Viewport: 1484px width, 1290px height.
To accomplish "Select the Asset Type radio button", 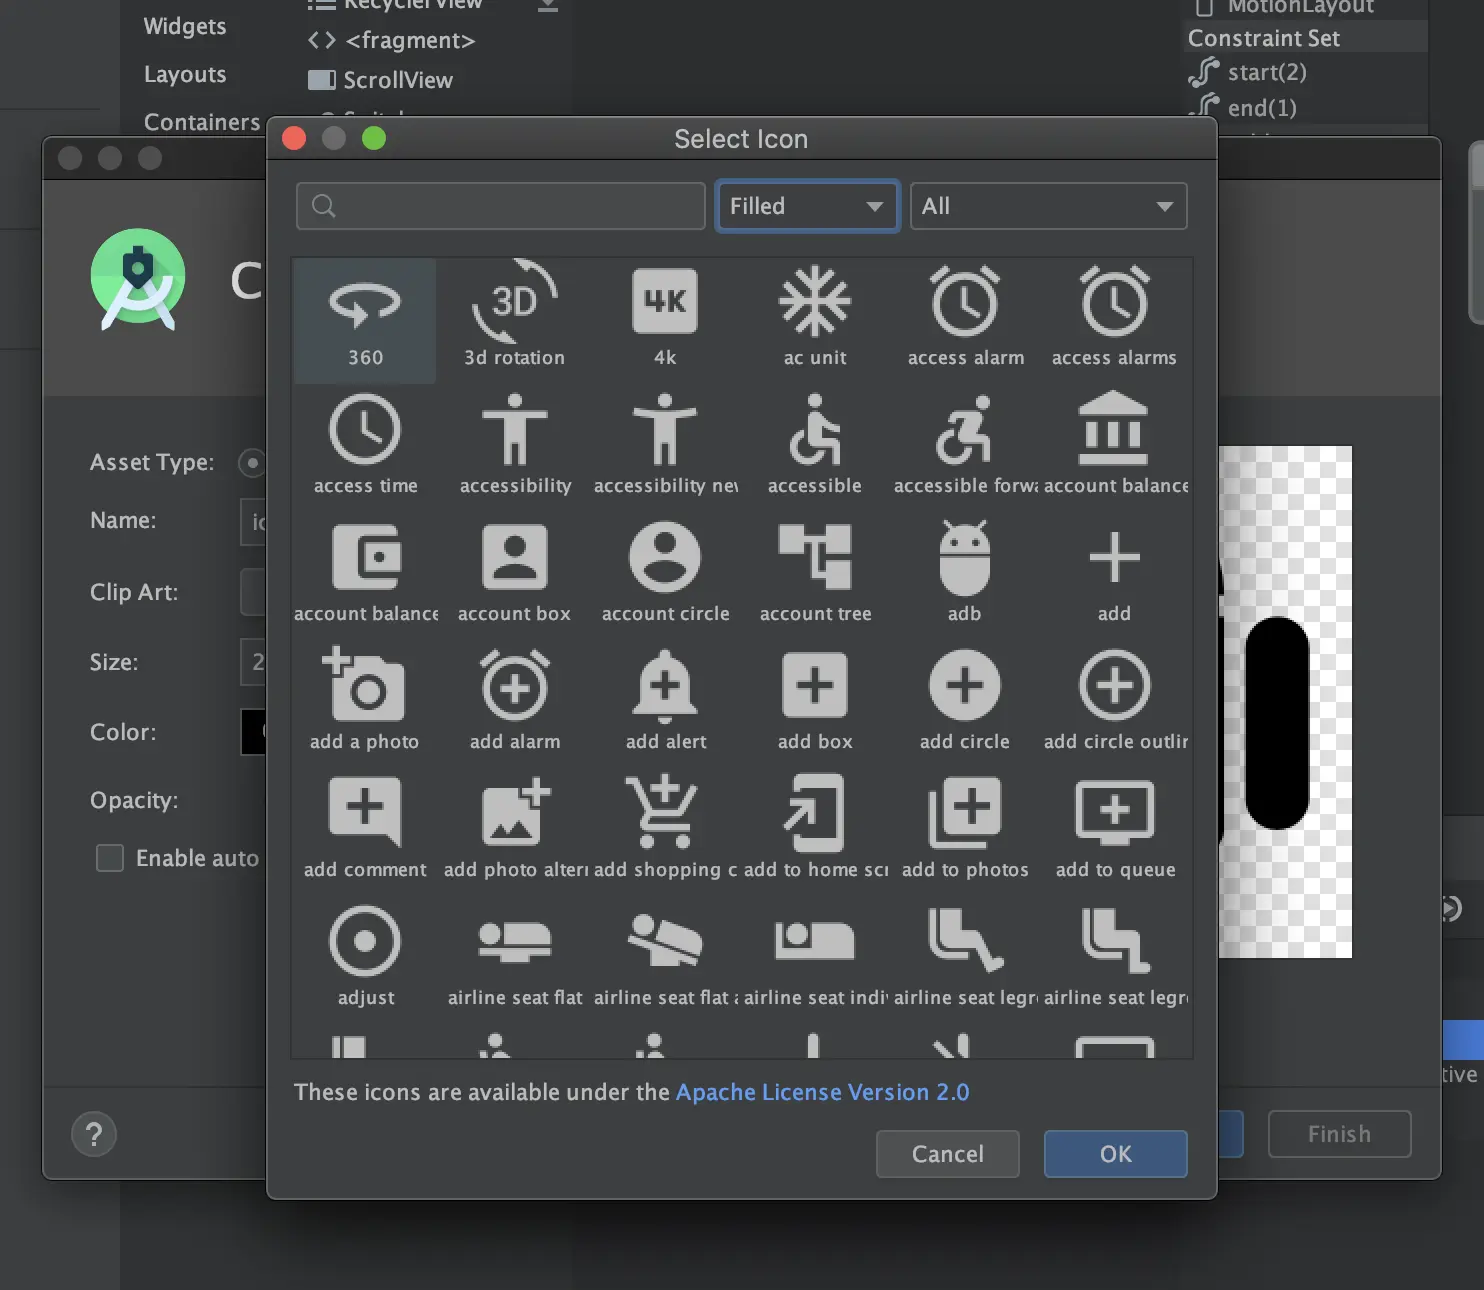I will coord(252,462).
